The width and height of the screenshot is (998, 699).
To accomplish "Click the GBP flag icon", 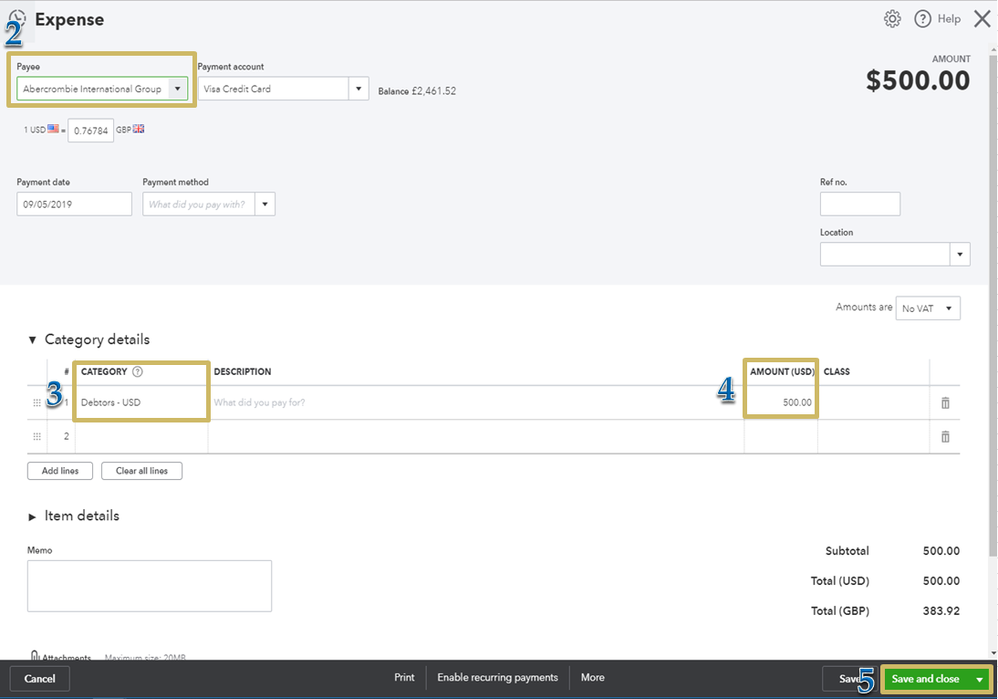I will pyautogui.click(x=138, y=129).
